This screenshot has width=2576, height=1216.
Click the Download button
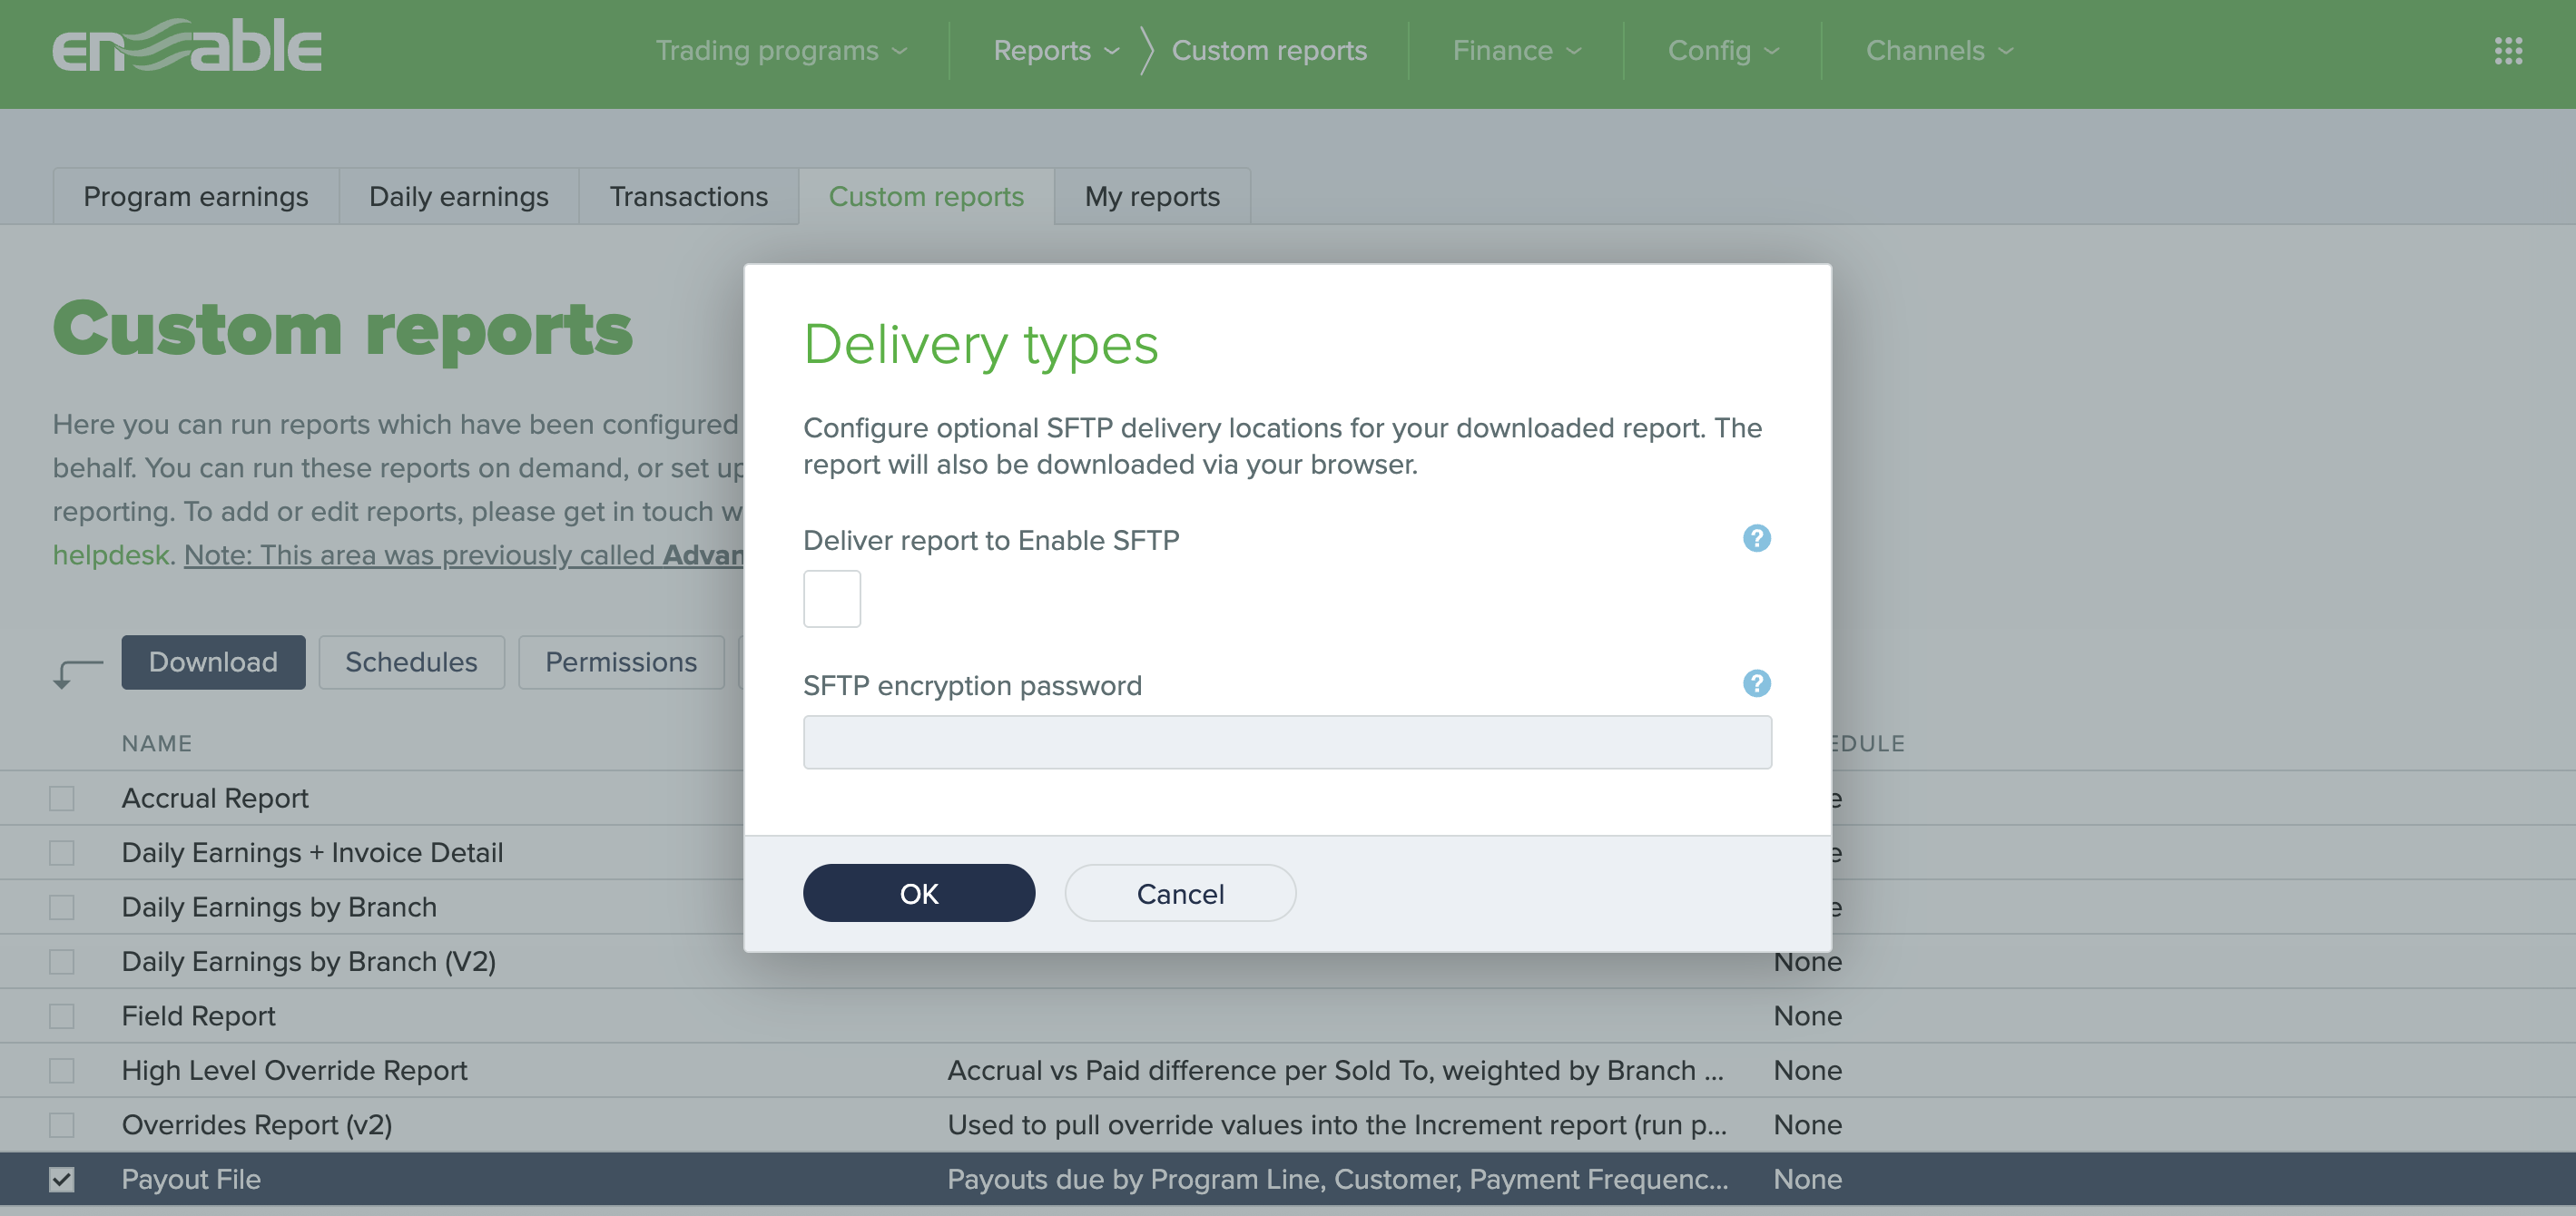coord(212,662)
